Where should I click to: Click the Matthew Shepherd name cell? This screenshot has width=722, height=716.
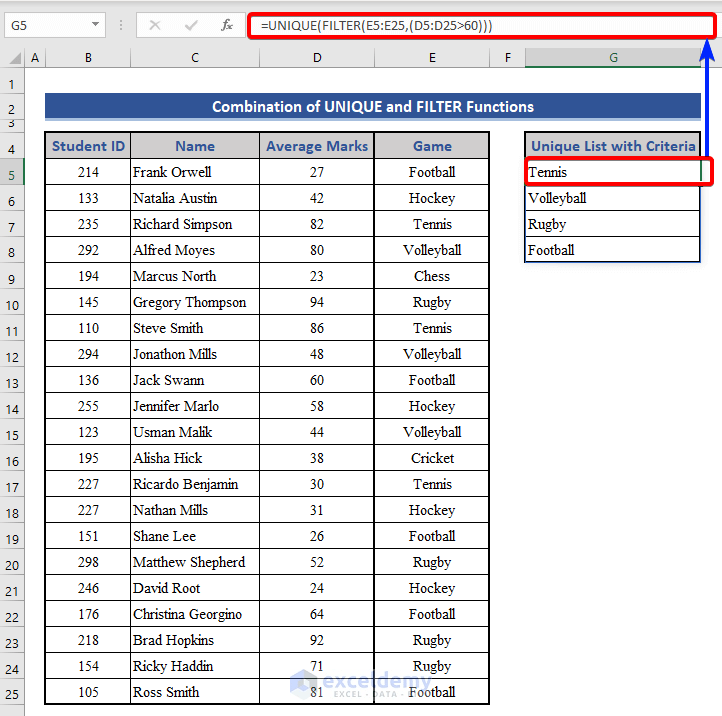click(195, 562)
